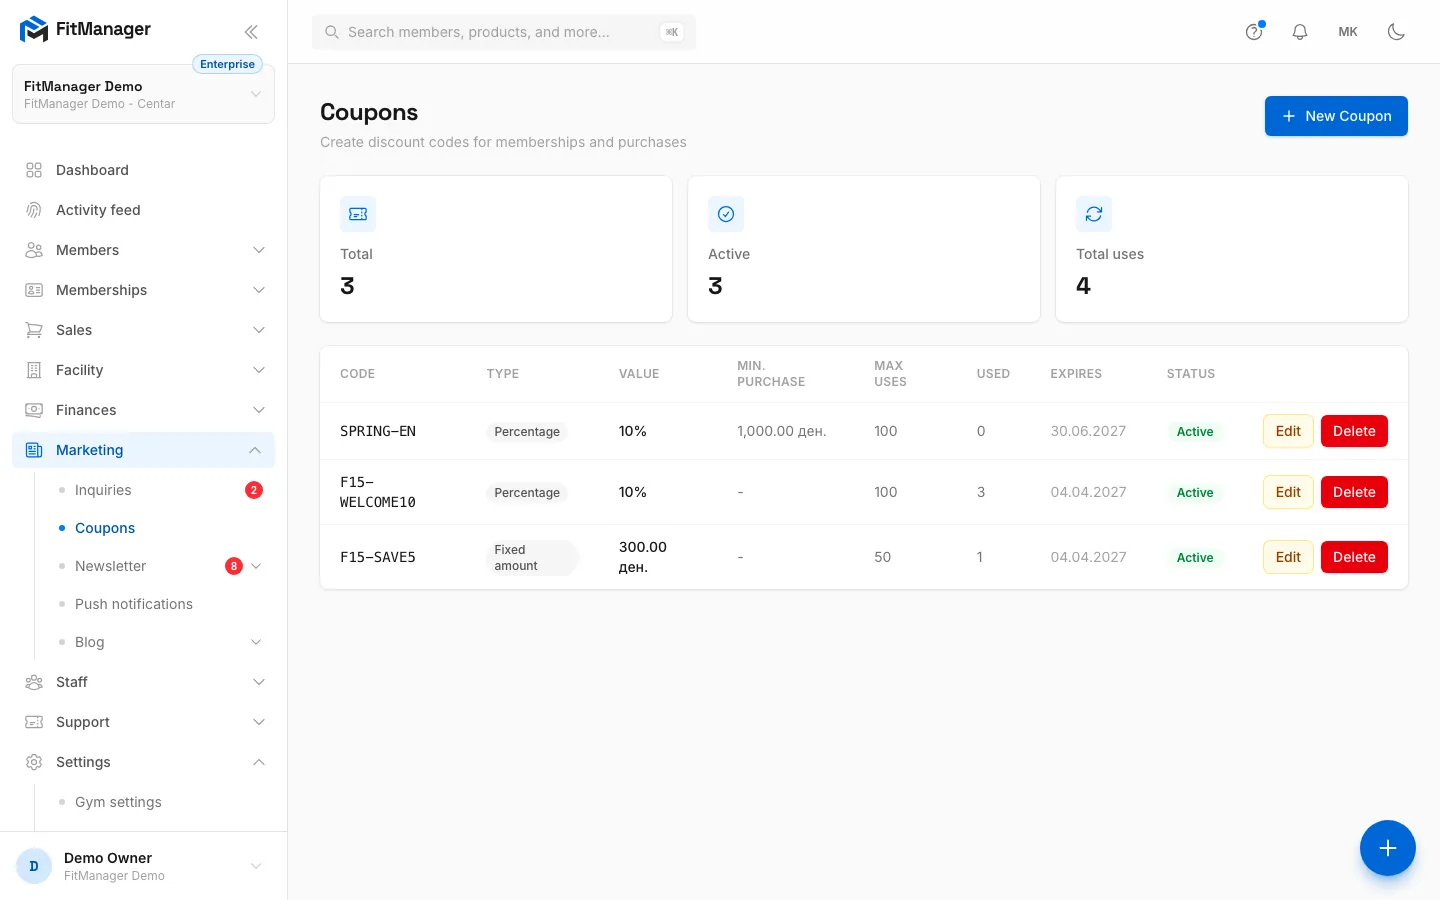This screenshot has height=900, width=1440.
Task: Click the Enterprise plan badge
Action: (x=227, y=64)
